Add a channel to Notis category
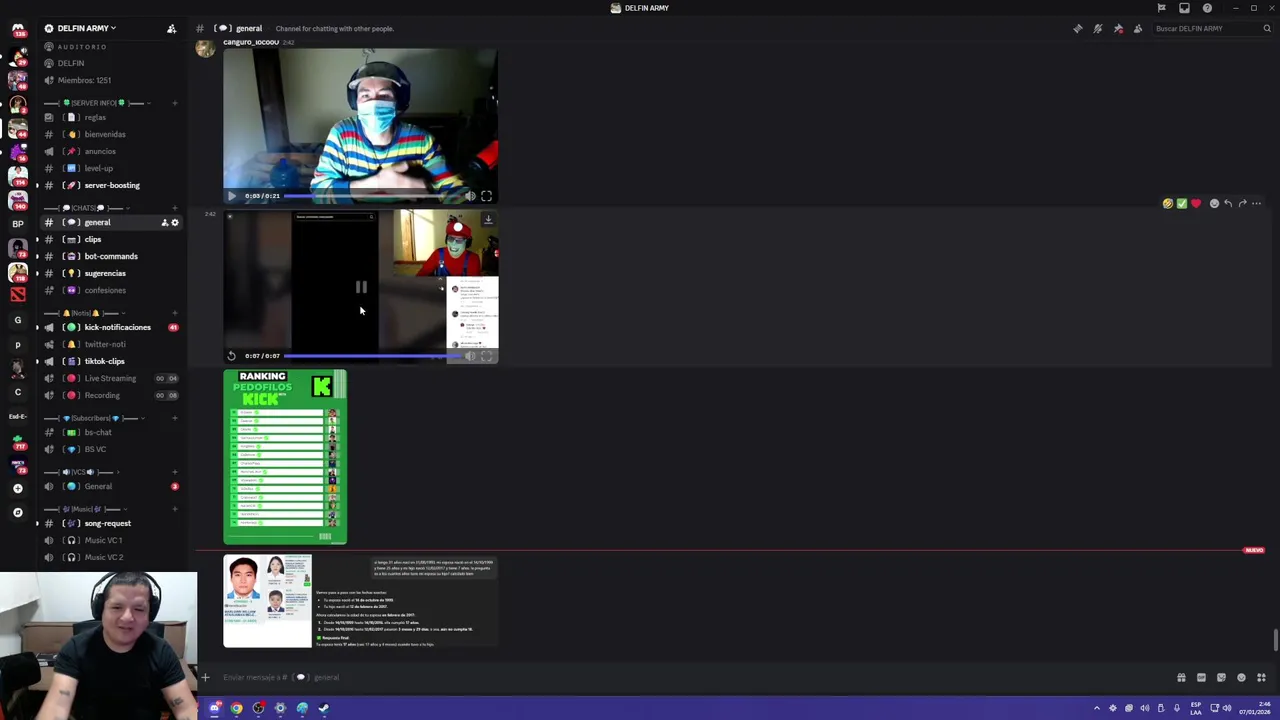 click(x=175, y=313)
